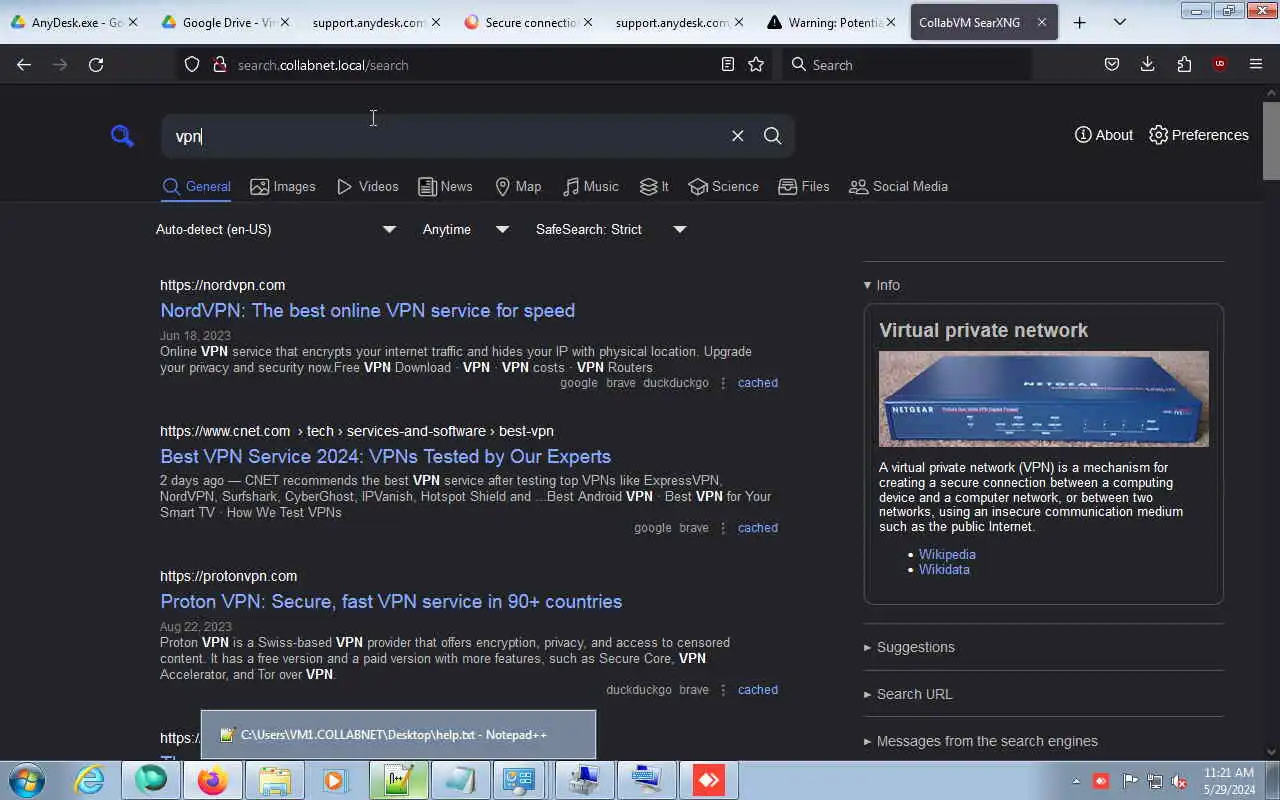Expand the Search URL section
Image resolution: width=1280 pixels, height=800 pixels.
coord(908,694)
